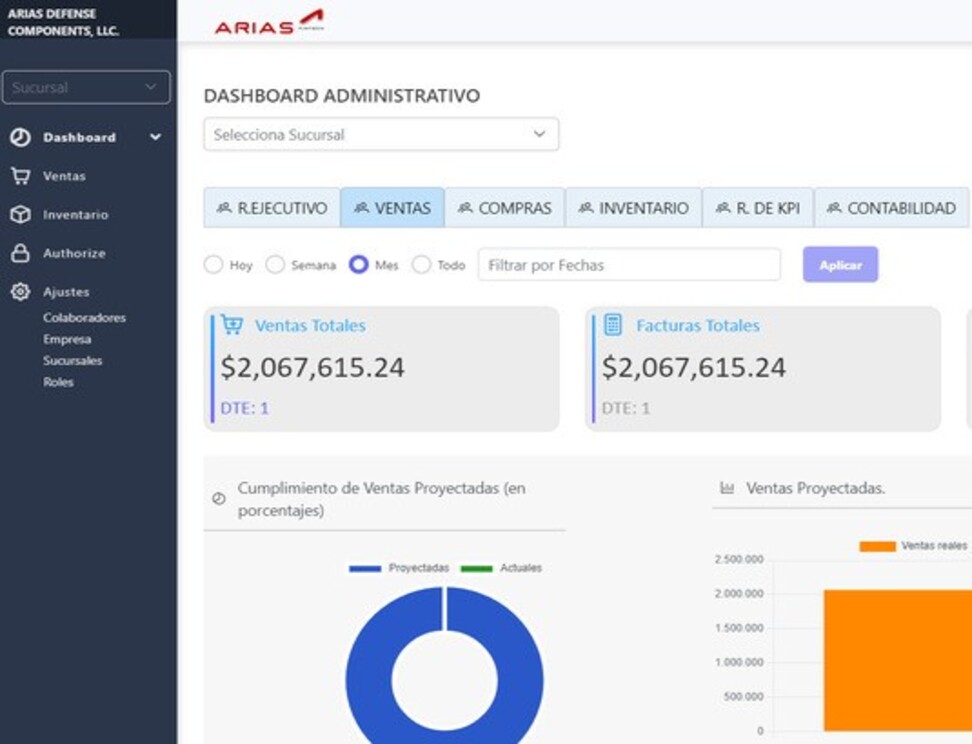Viewport: 972px width, 744px height.
Task: Click the ARIAS logo in header
Action: (268, 22)
